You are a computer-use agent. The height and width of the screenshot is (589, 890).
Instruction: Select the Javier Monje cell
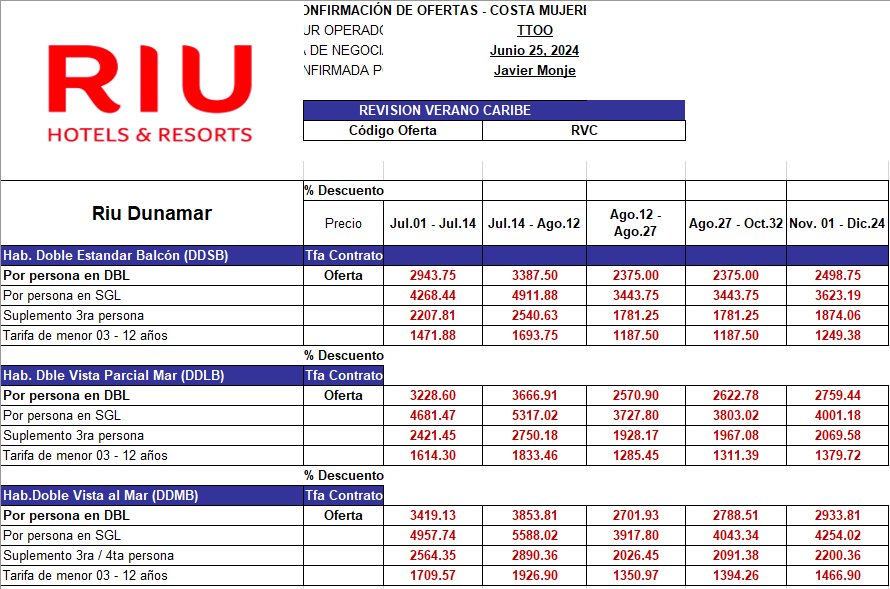pyautogui.click(x=535, y=70)
